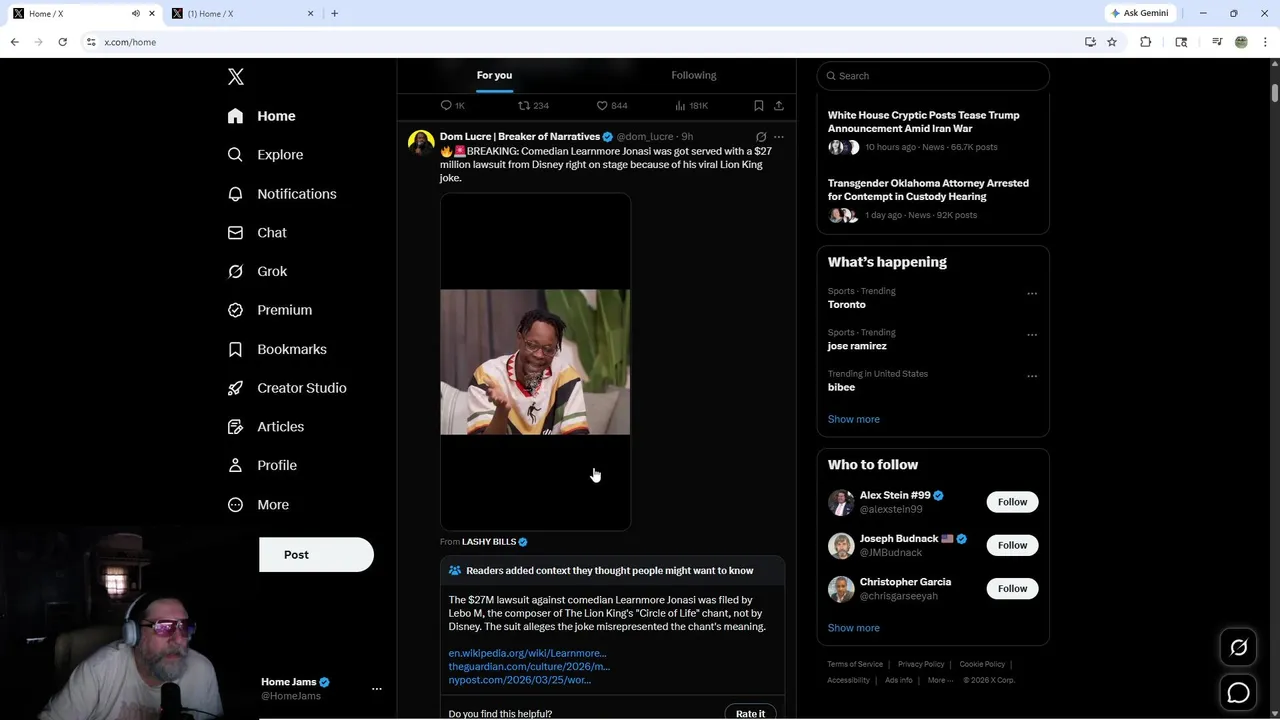
Task: Open the Cookie Policy link
Action: pos(982,664)
